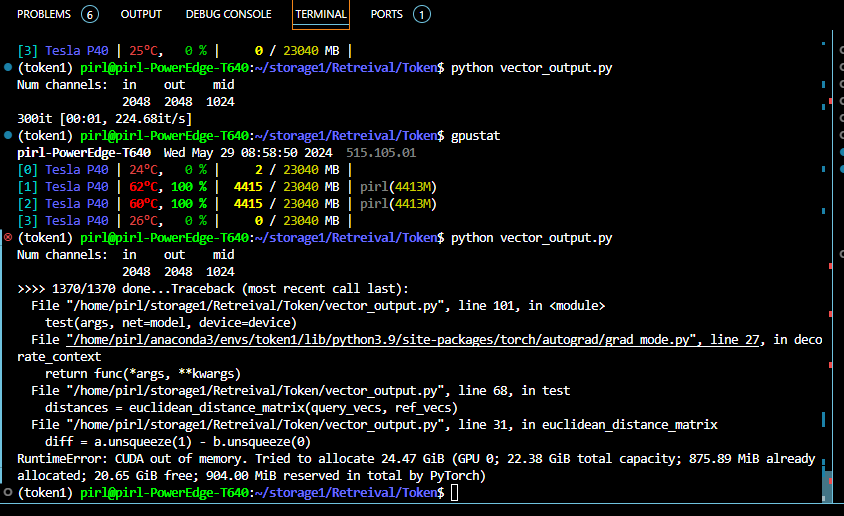Click the timestamp 'Wed May 29 08:58:50 2024'
Screen dimensions: 844x516
coord(248,153)
